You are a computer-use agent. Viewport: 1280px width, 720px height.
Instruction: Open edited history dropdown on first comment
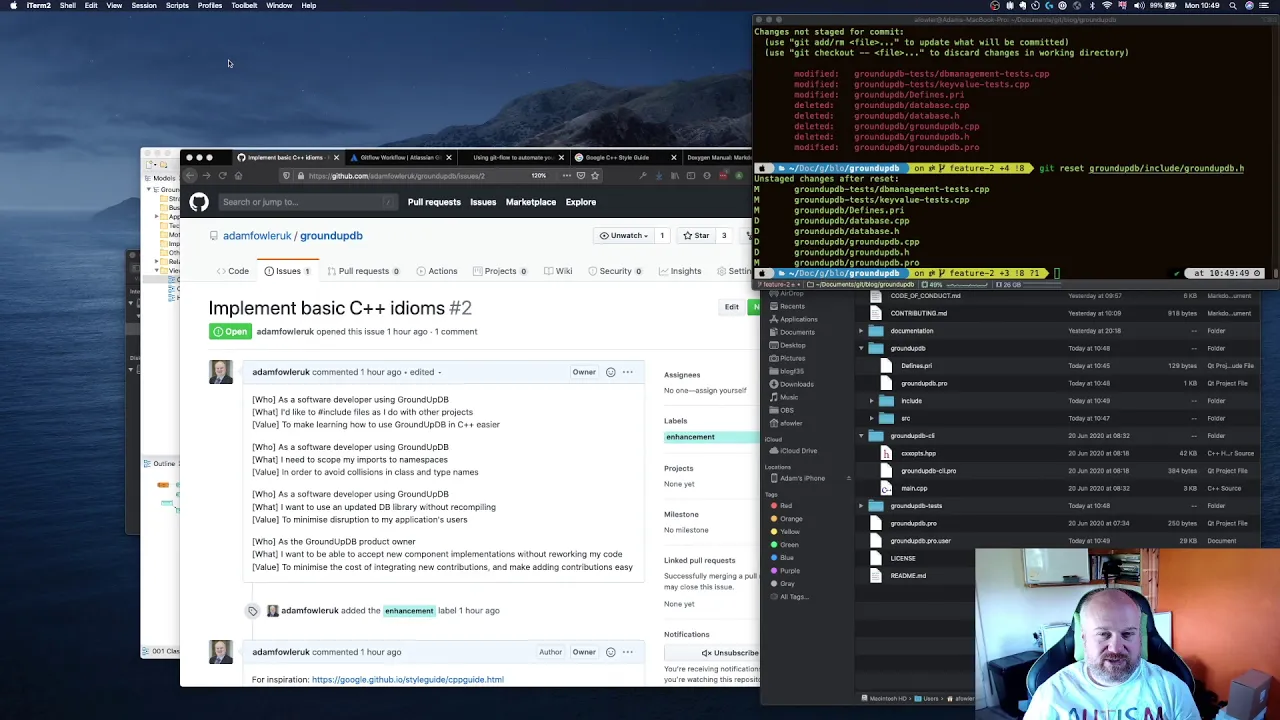tap(426, 372)
